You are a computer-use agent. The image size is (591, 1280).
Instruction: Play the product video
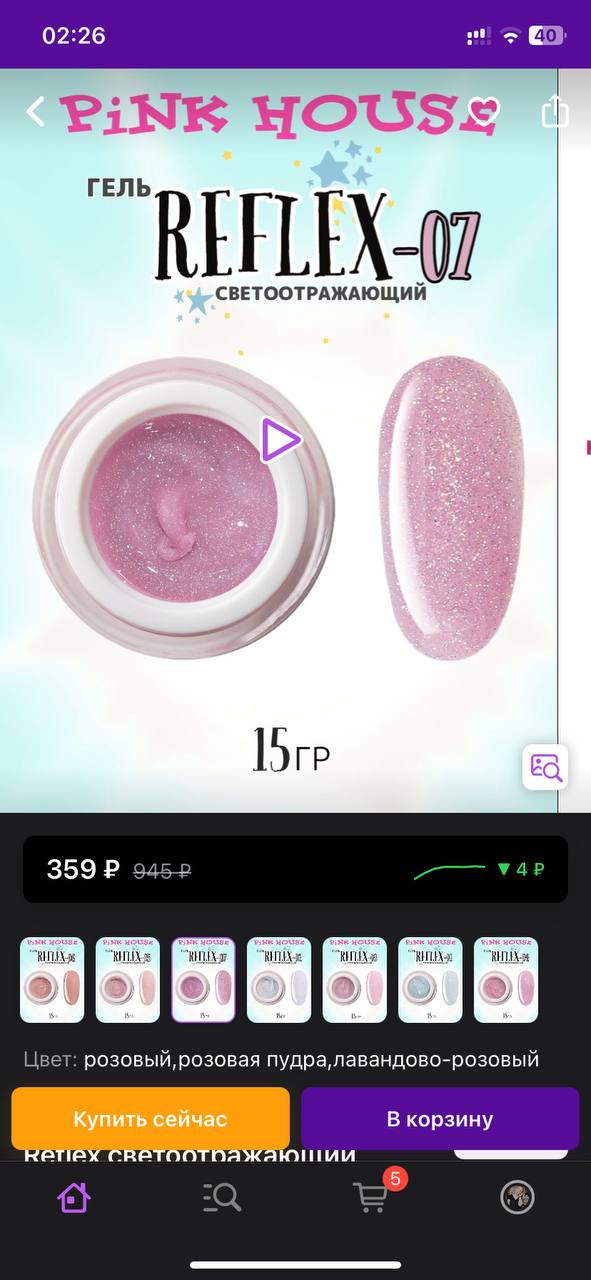280,440
